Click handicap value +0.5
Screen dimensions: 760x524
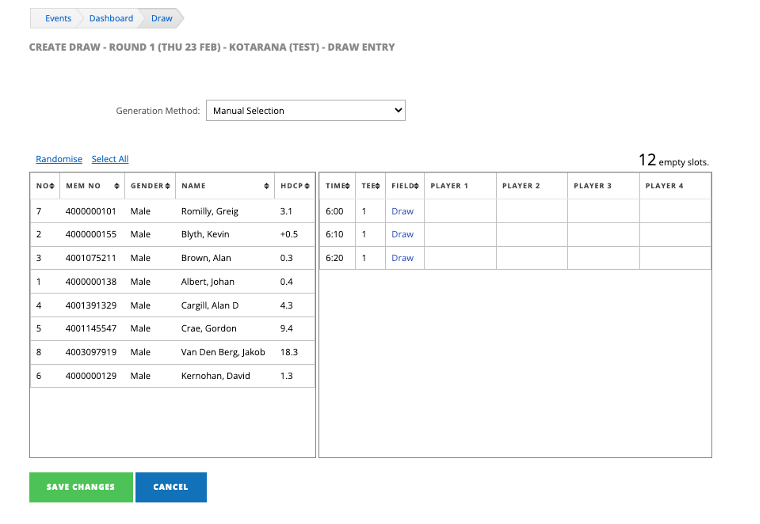[289, 234]
